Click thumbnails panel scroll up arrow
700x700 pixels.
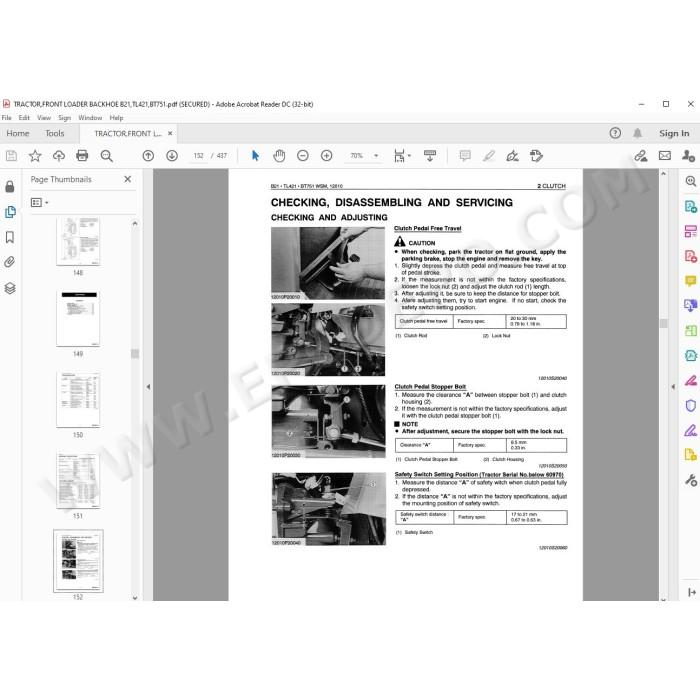pyautogui.click(x=135, y=223)
